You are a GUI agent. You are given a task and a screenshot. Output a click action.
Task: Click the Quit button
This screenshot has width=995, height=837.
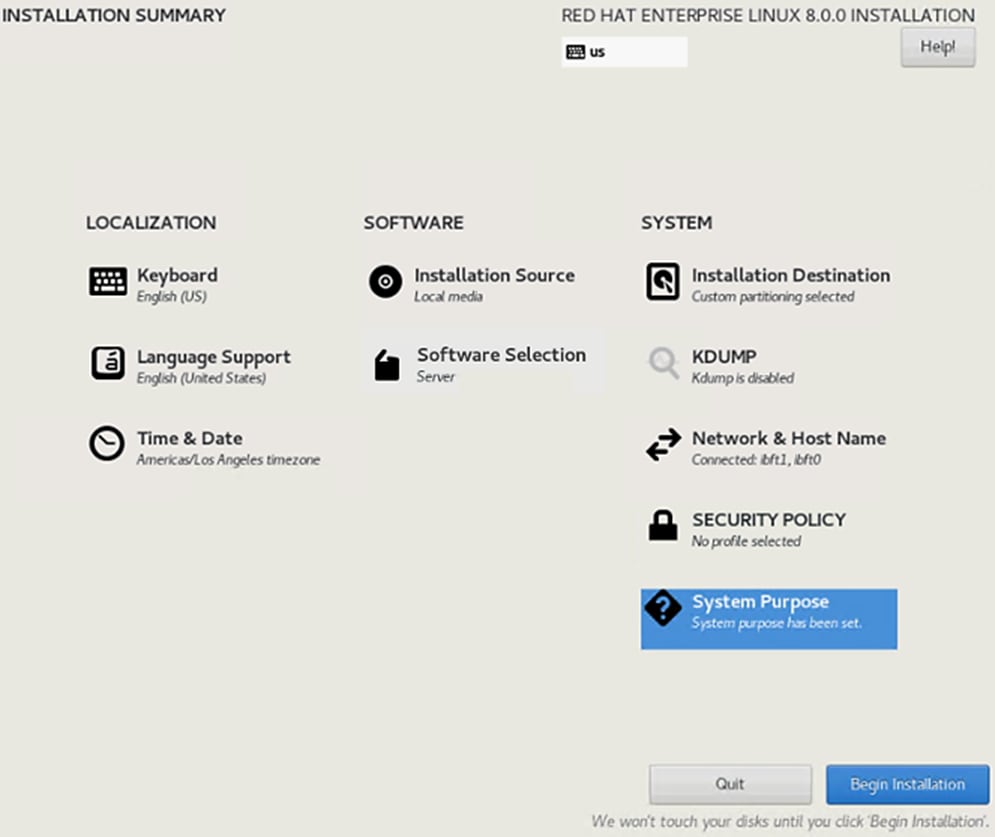click(730, 784)
